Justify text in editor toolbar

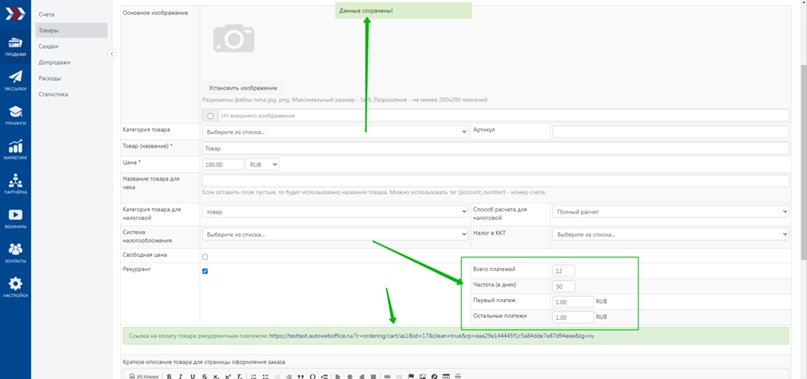click(374, 376)
